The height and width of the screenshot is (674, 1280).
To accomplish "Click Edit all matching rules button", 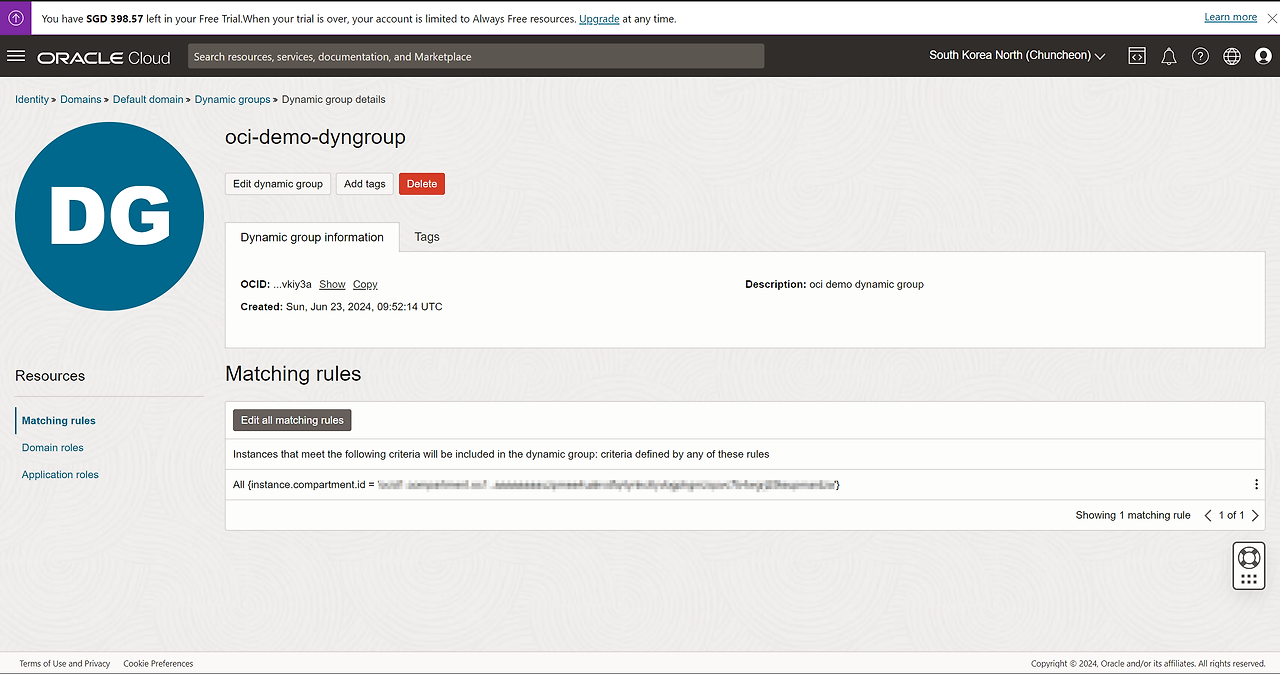I will [x=292, y=420].
